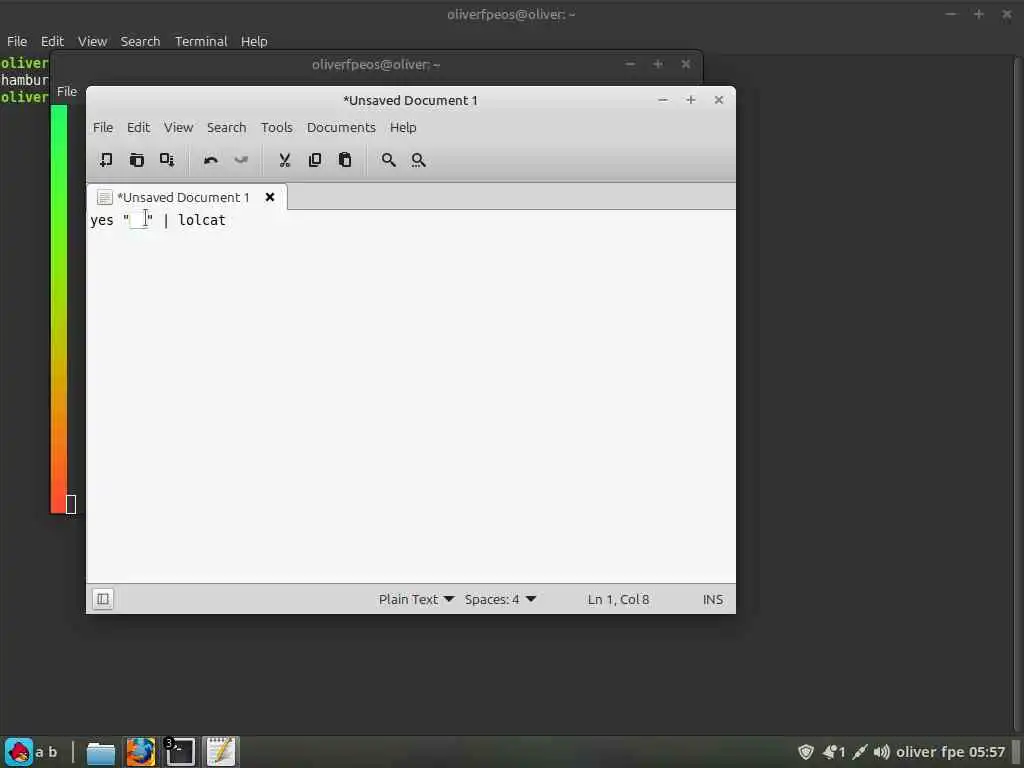Open the editor's File menu
1024x768 pixels.
(103, 127)
